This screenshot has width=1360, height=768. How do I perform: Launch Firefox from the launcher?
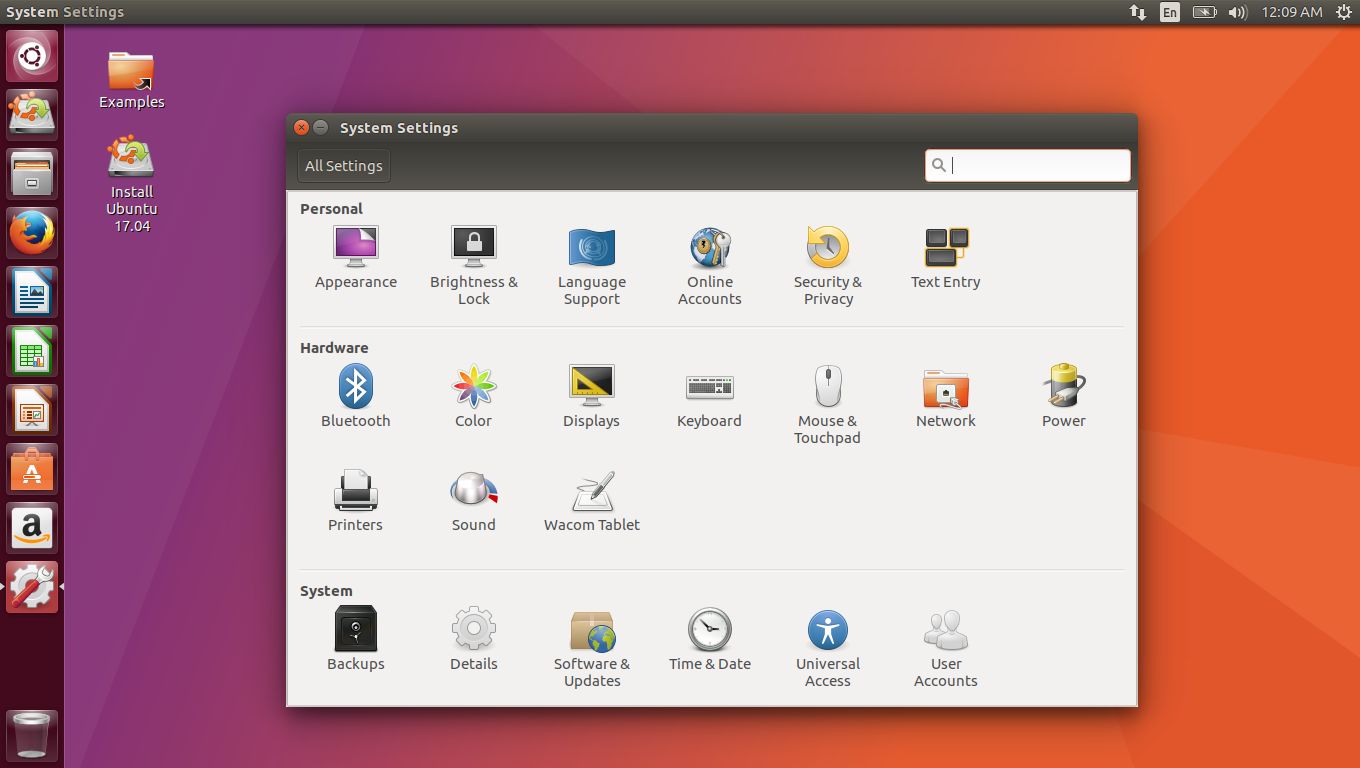32,233
